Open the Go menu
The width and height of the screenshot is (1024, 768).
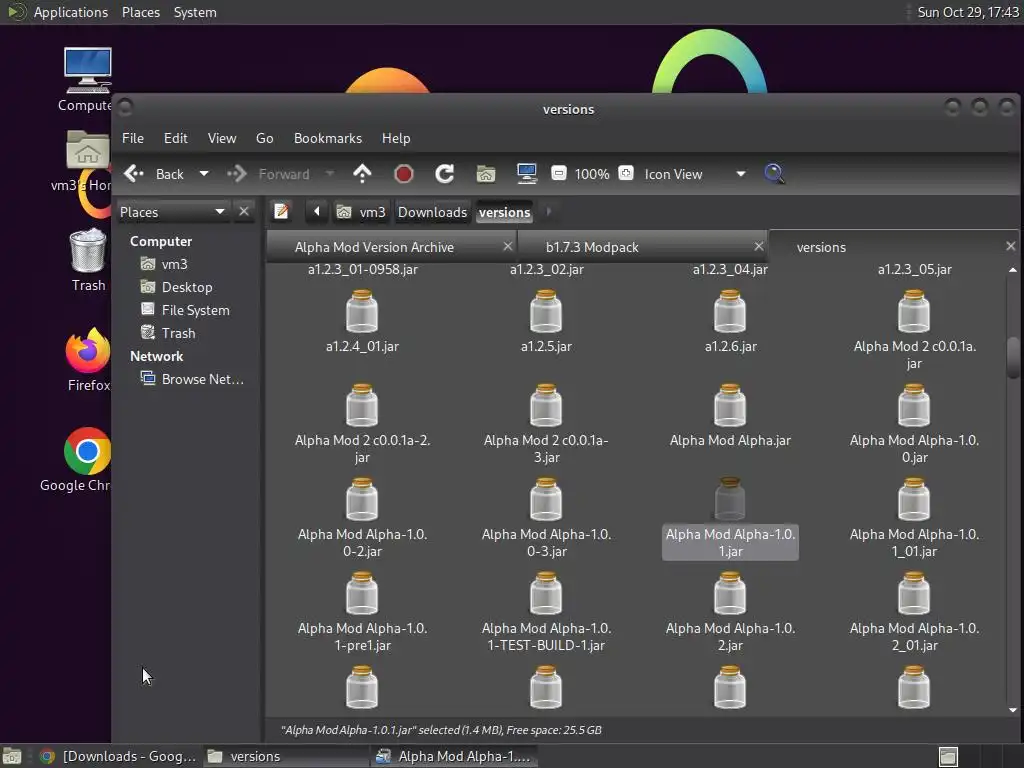click(x=264, y=138)
